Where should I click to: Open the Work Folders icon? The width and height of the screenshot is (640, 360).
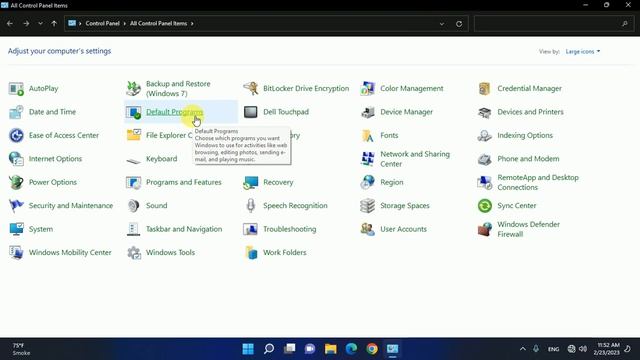[251, 253]
